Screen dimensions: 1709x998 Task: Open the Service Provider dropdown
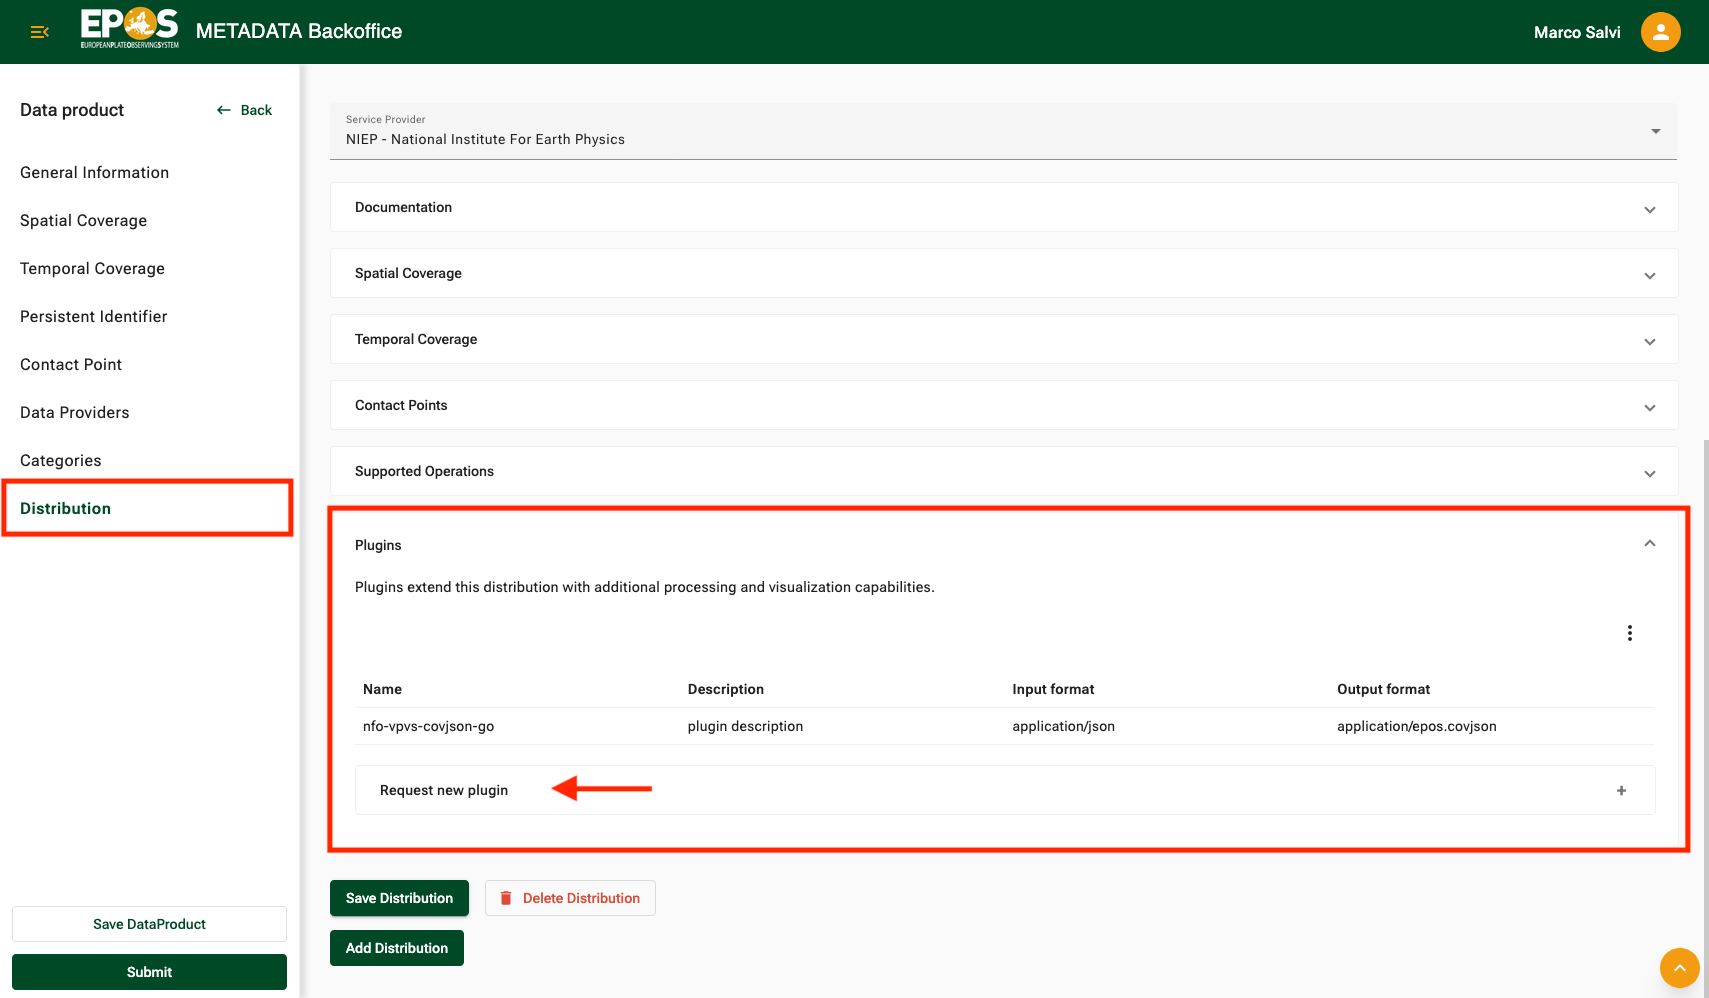(1655, 131)
